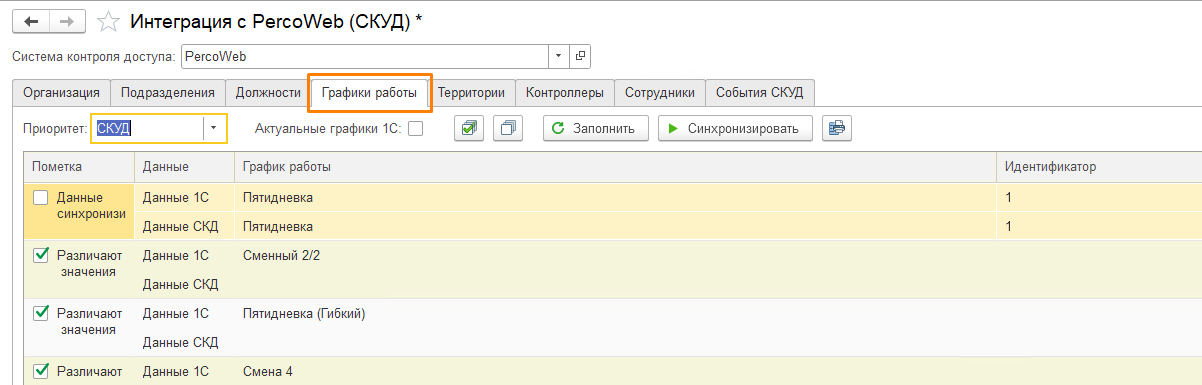1202x385 pixels.
Task: Check the Пятидневка row mark checkbox
Action: point(41,198)
